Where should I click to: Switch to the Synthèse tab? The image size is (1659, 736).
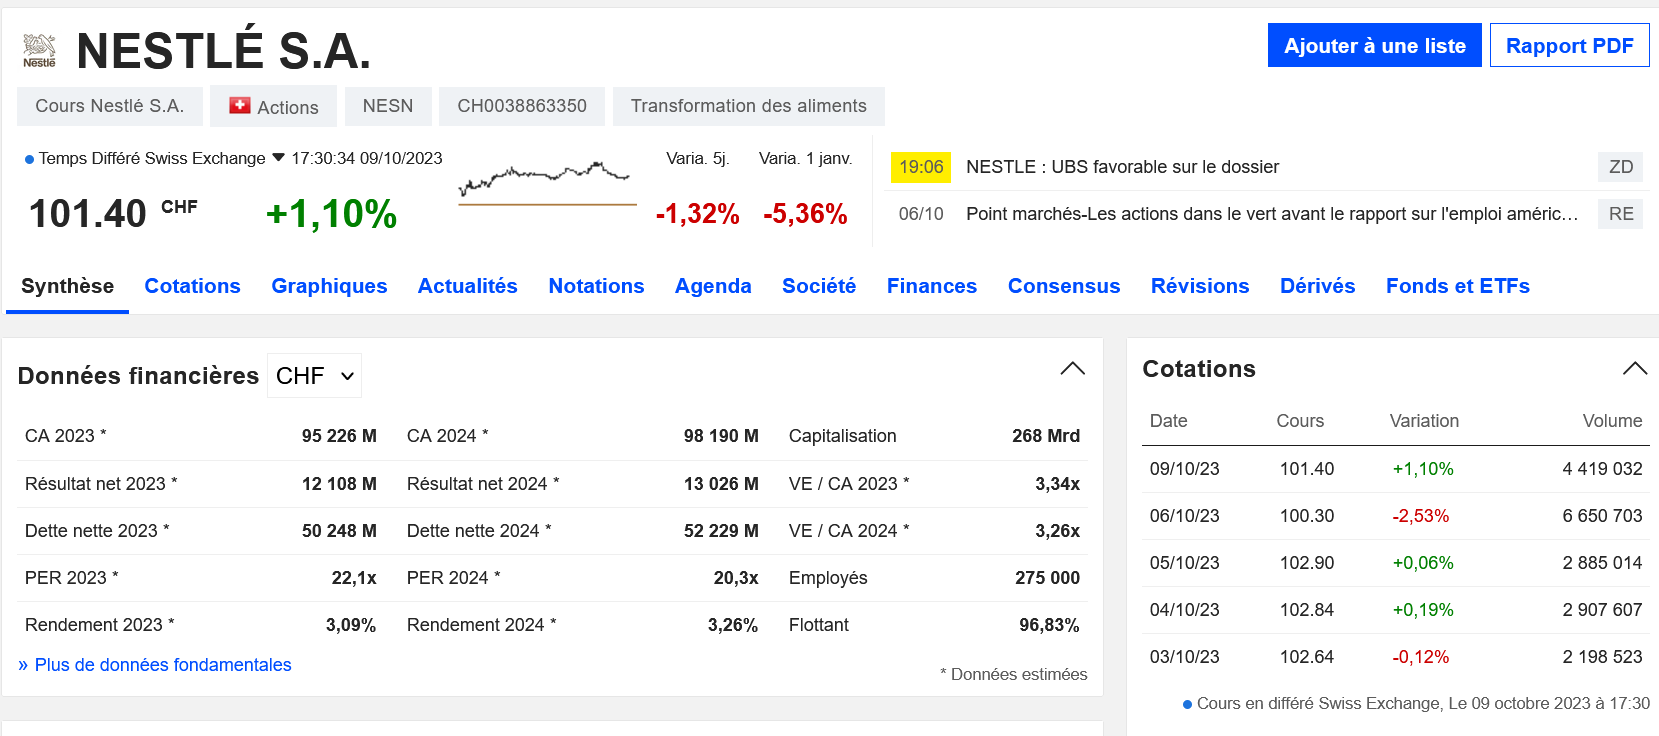pyautogui.click(x=68, y=286)
